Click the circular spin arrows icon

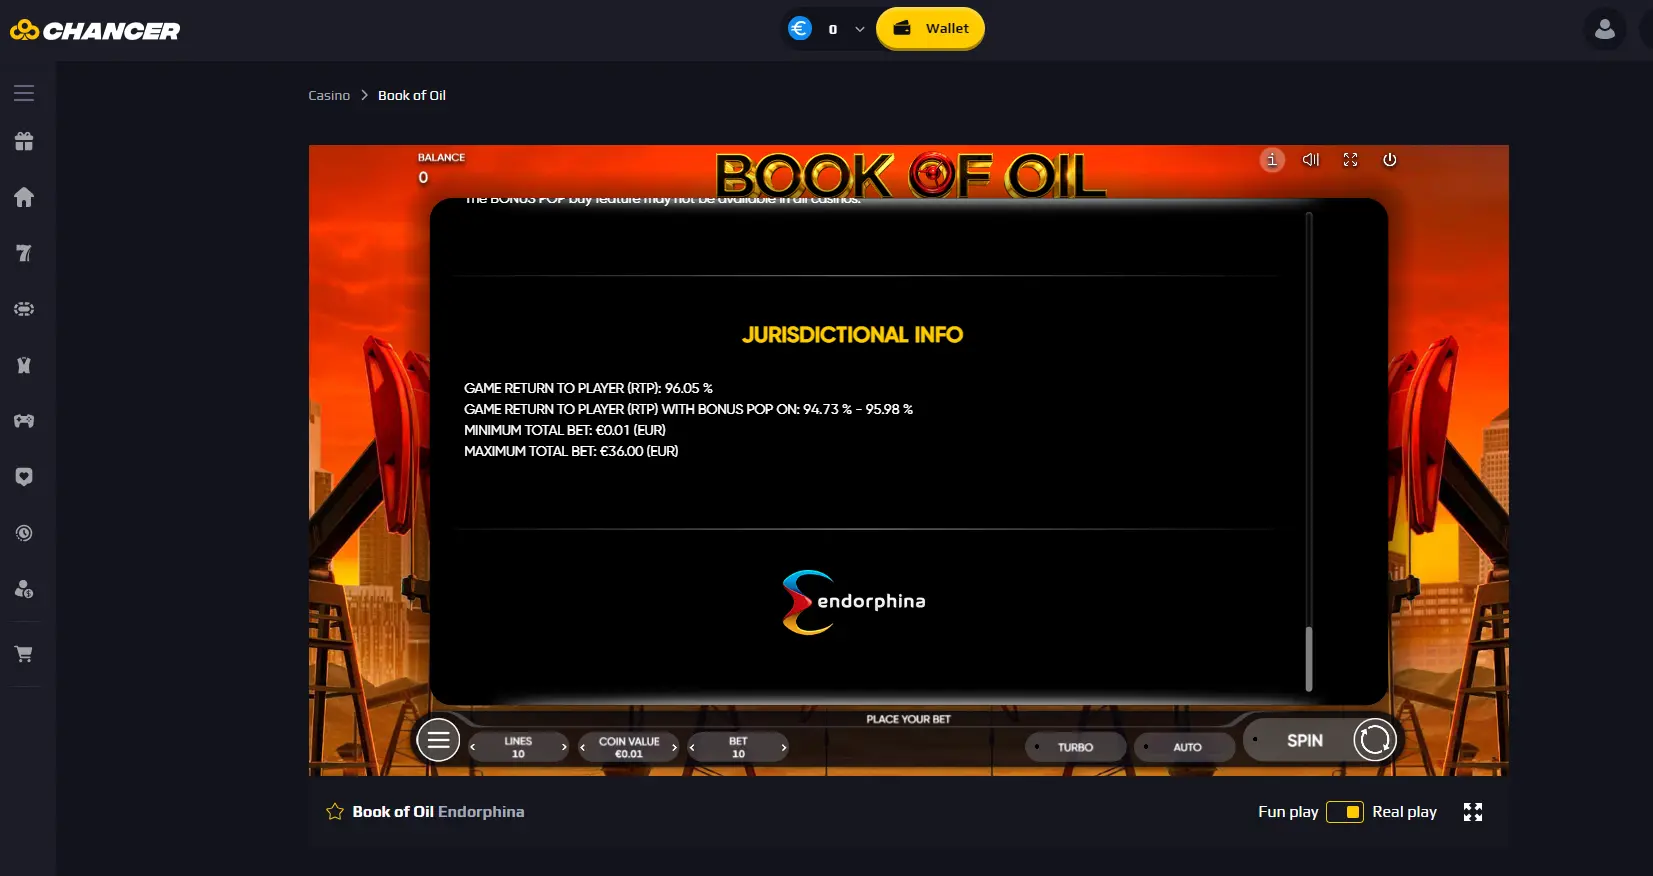coord(1374,740)
